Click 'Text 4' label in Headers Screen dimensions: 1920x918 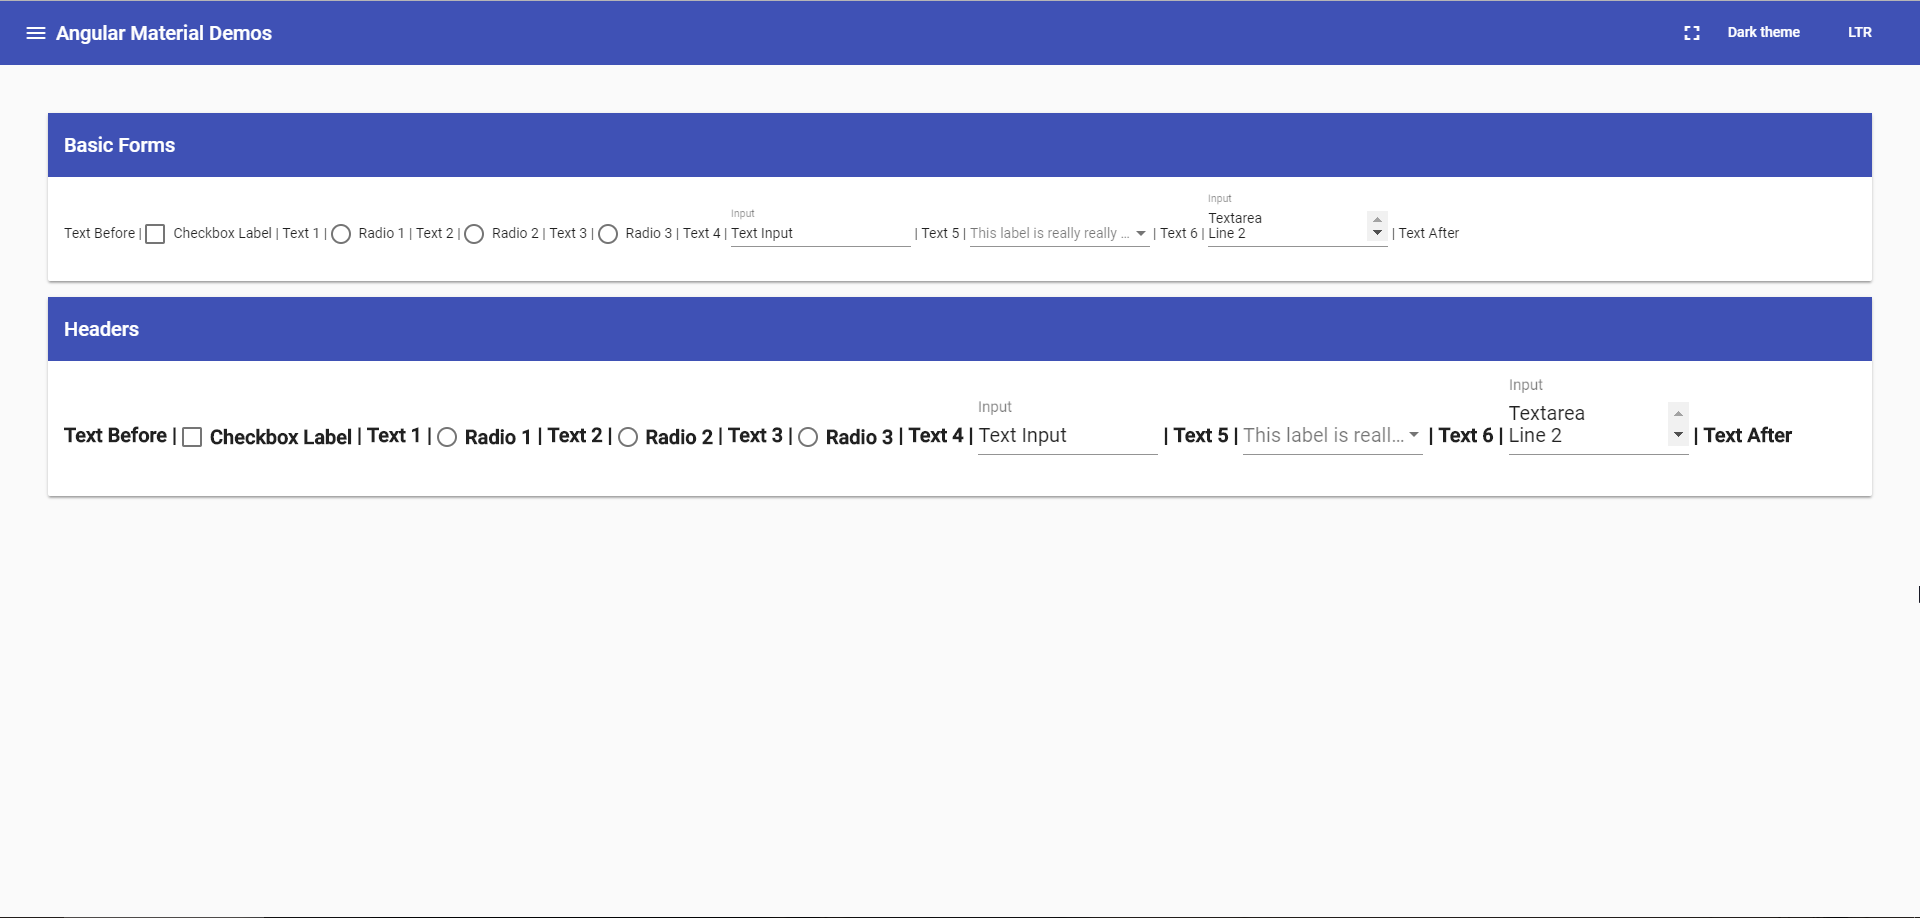[936, 436]
